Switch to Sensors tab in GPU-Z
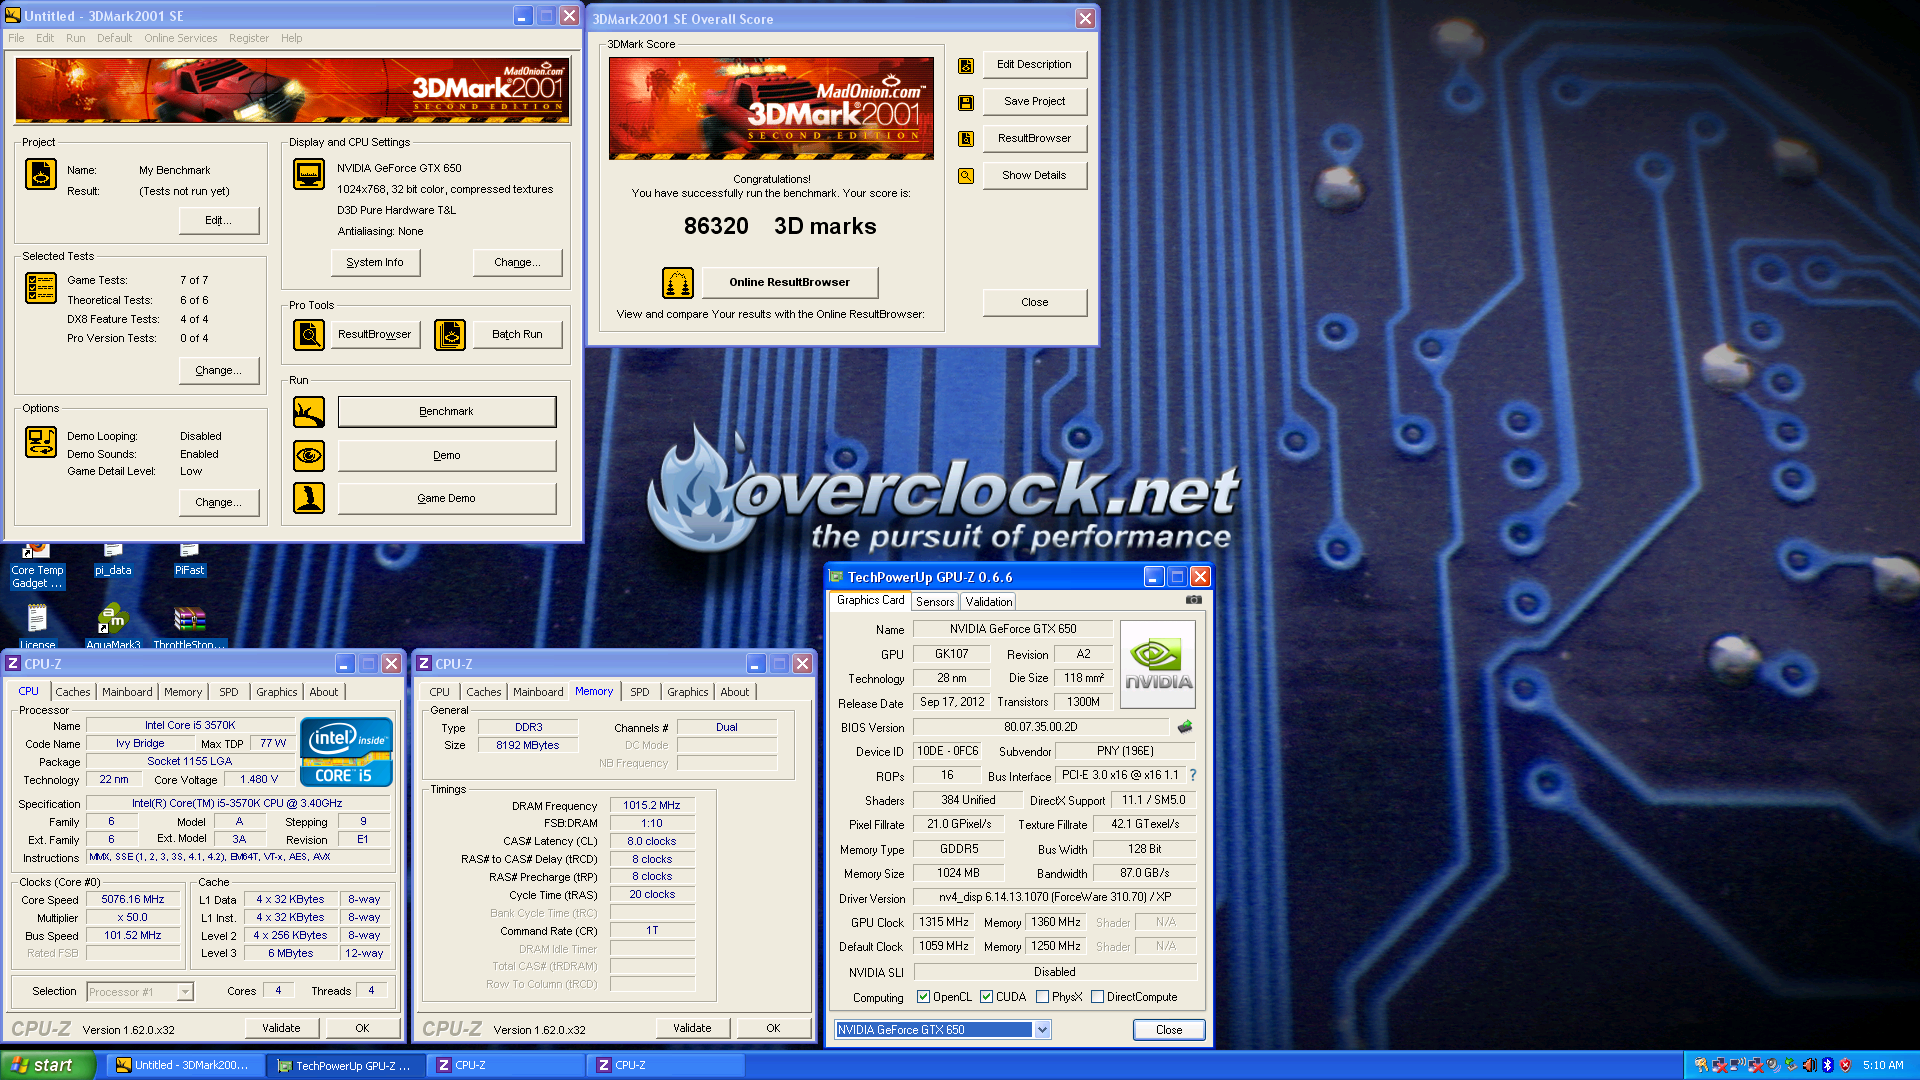Image resolution: width=1920 pixels, height=1080 pixels. click(935, 602)
